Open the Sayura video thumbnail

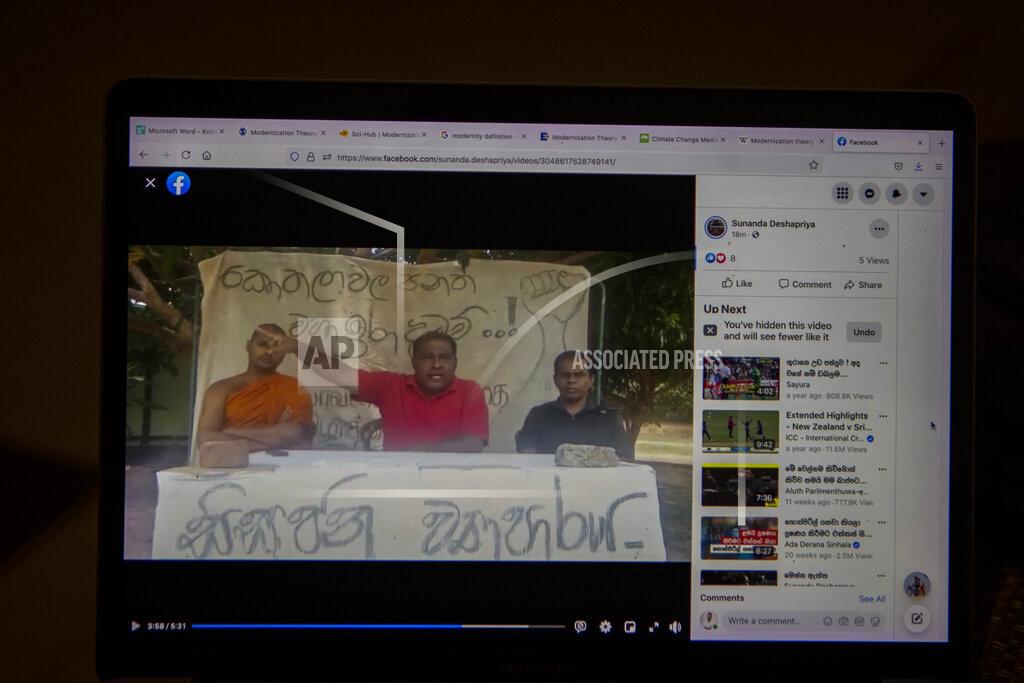point(741,378)
